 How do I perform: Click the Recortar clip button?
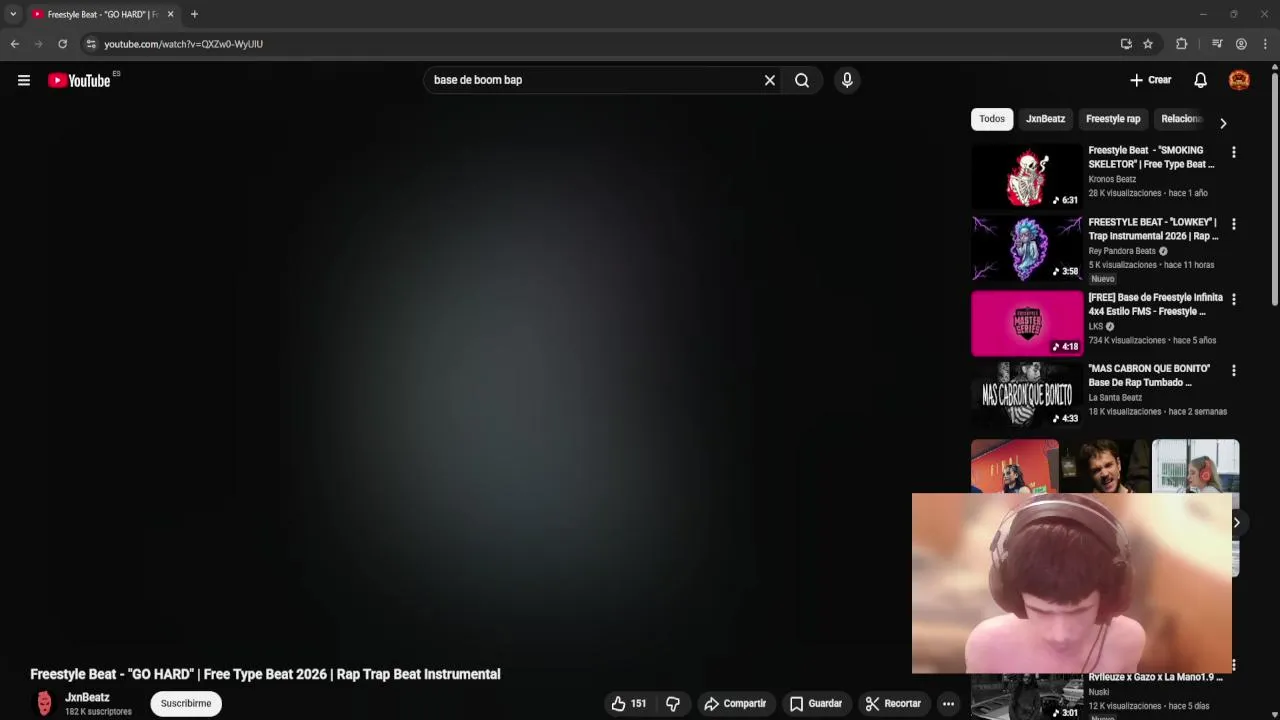pos(893,704)
